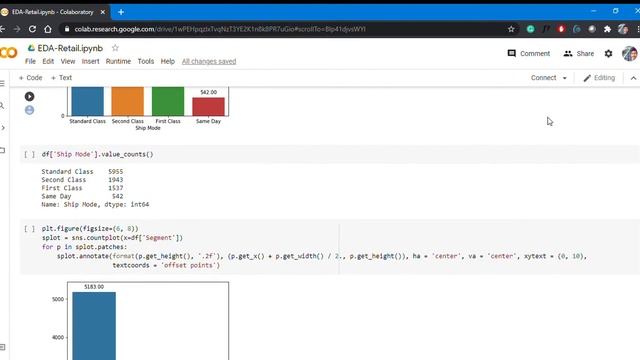Open the Tools menu
Viewport: 640px width, 360px height.
coord(146,61)
